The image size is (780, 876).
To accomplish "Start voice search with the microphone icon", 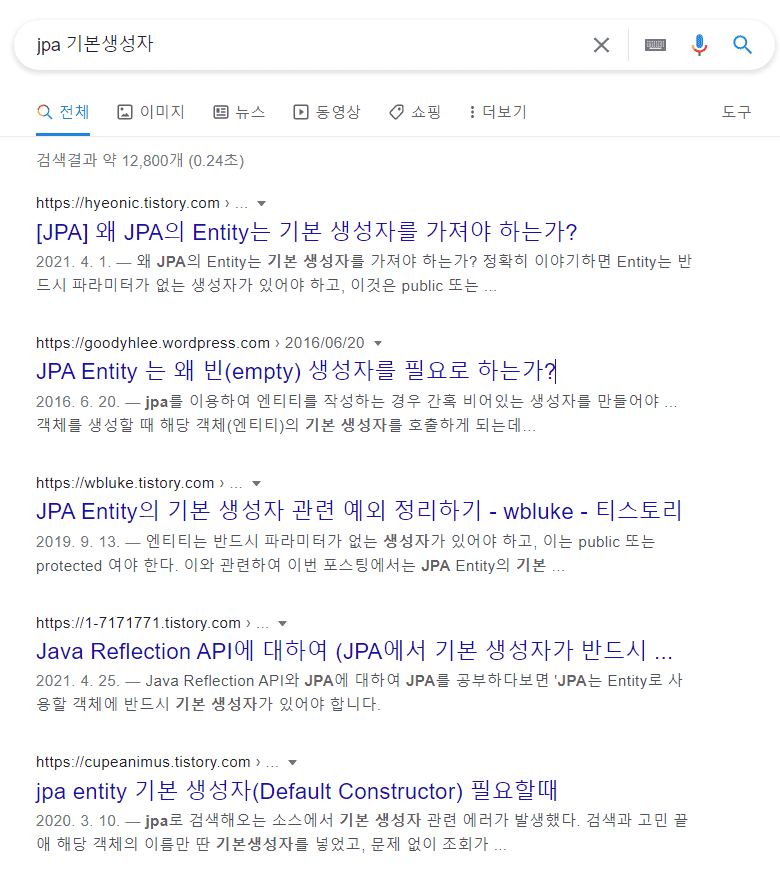I will [x=699, y=45].
